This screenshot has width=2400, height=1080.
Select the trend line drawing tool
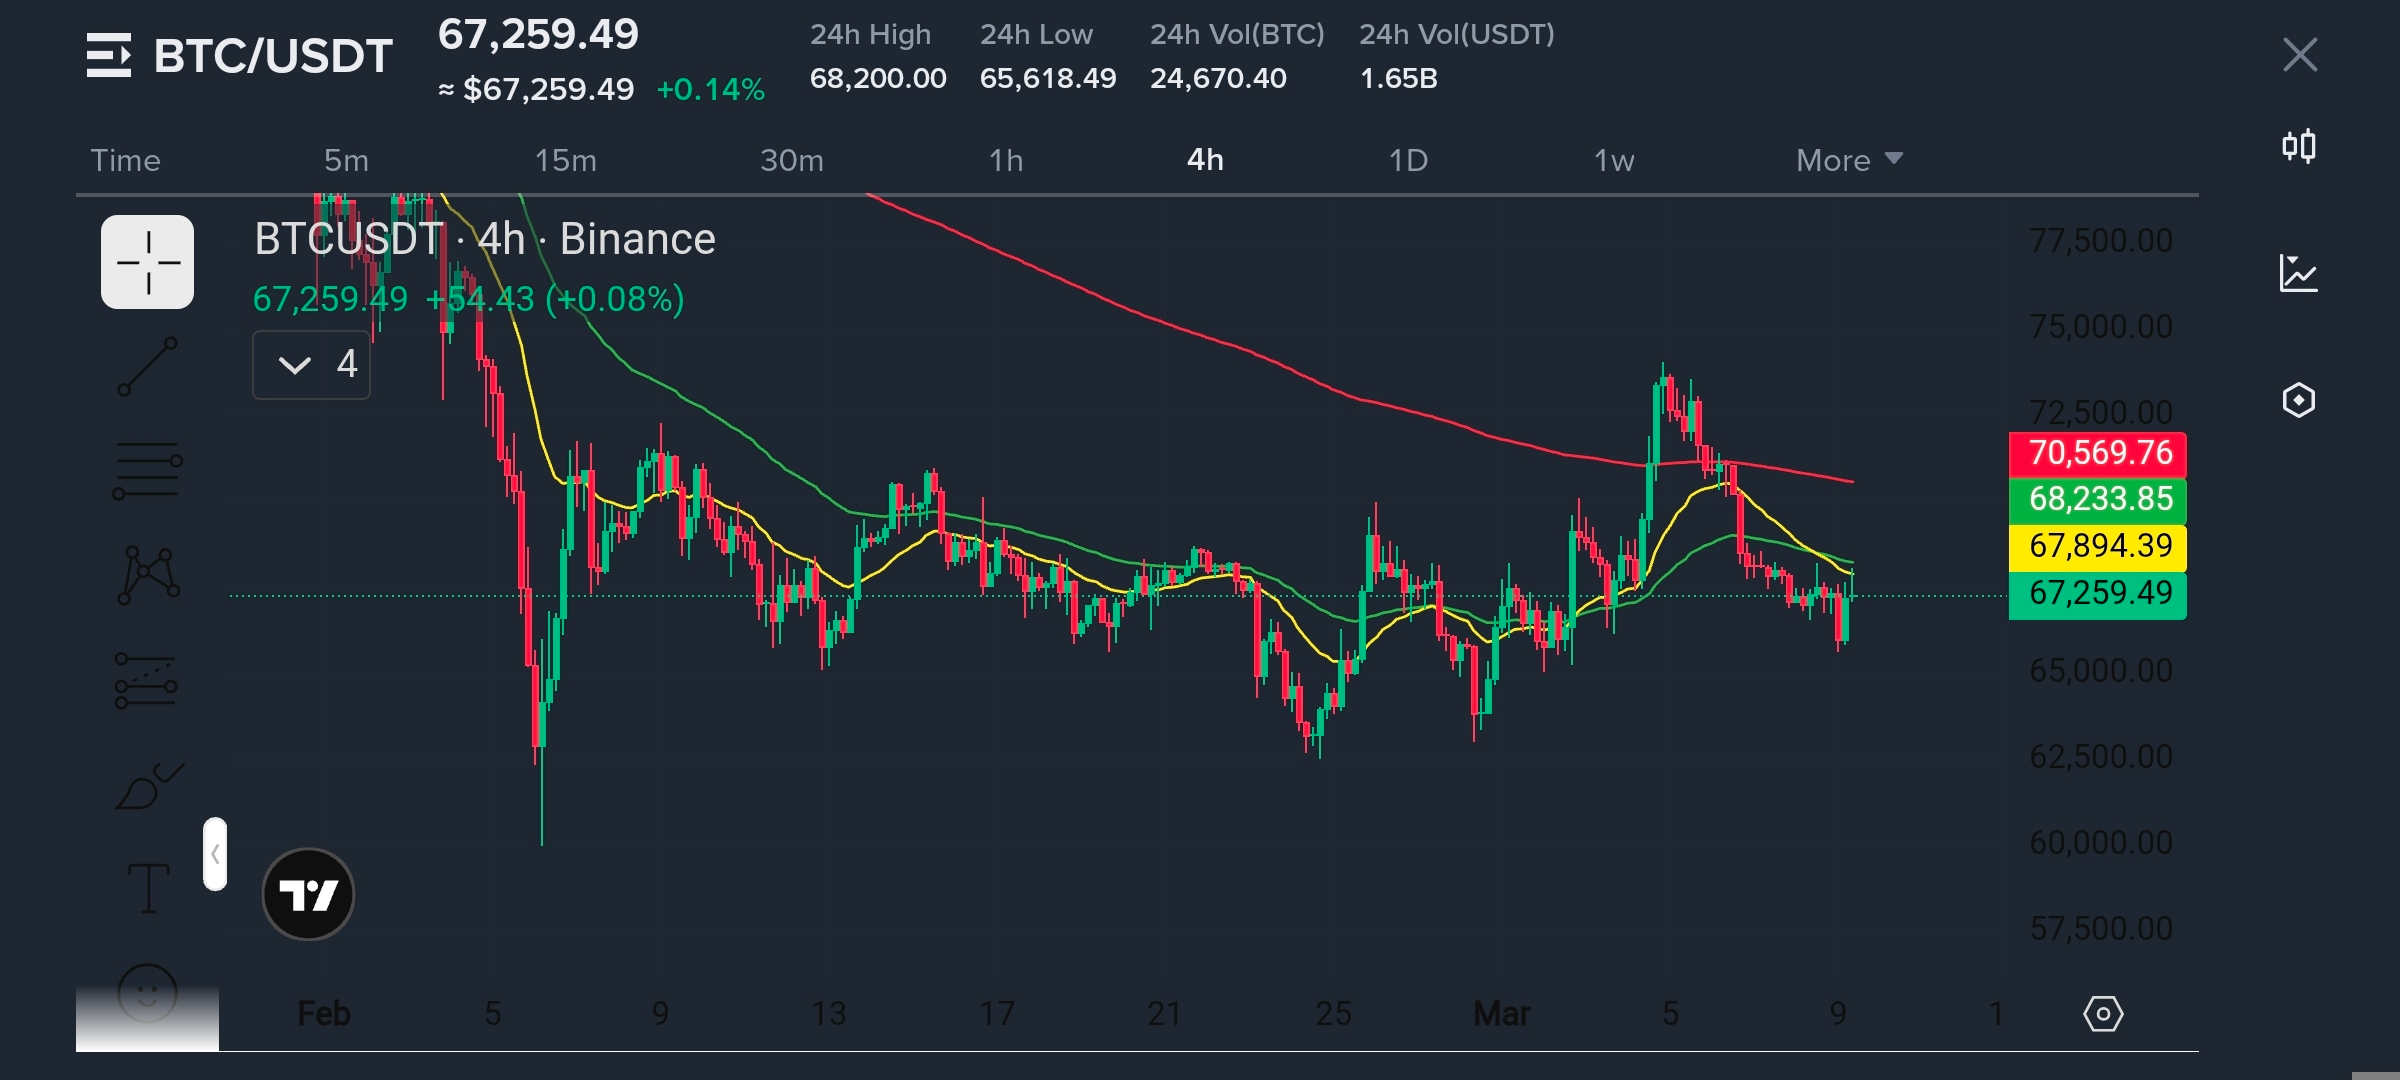pos(148,366)
